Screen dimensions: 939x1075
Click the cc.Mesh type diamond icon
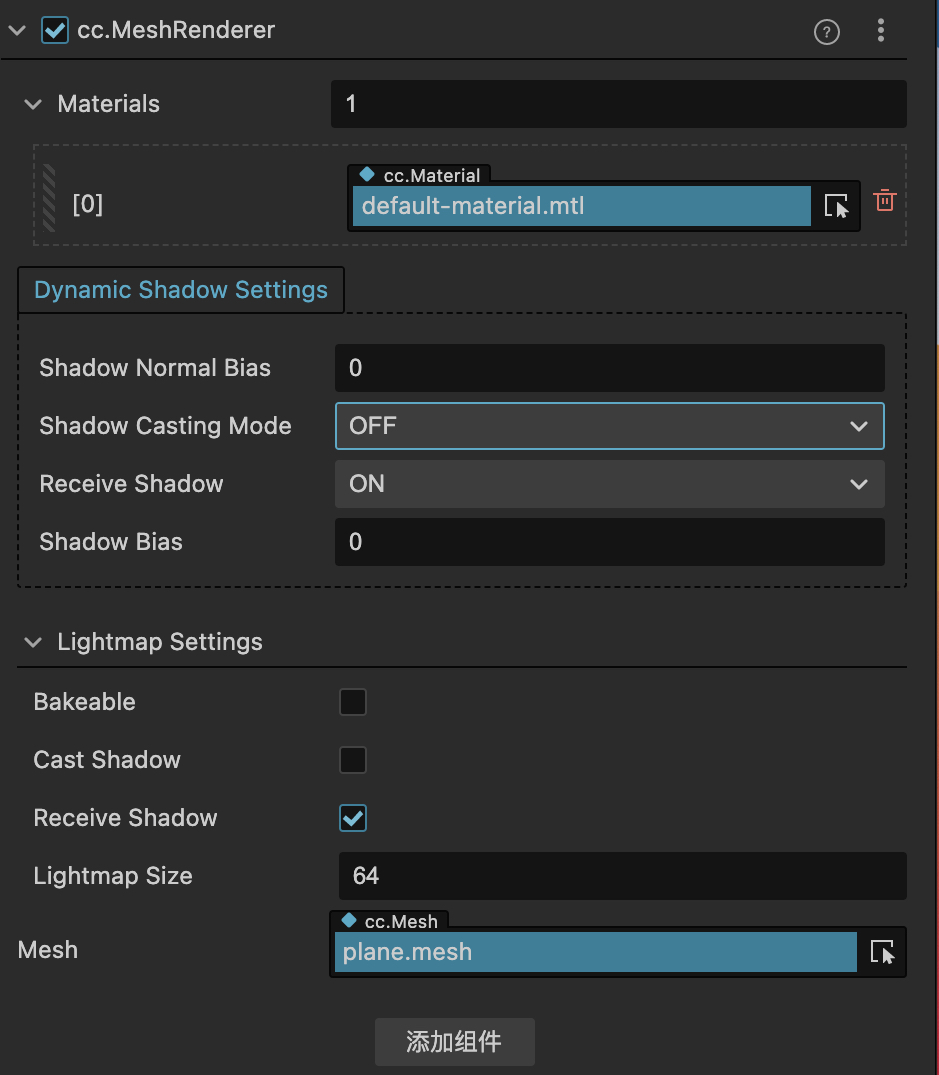(348, 920)
